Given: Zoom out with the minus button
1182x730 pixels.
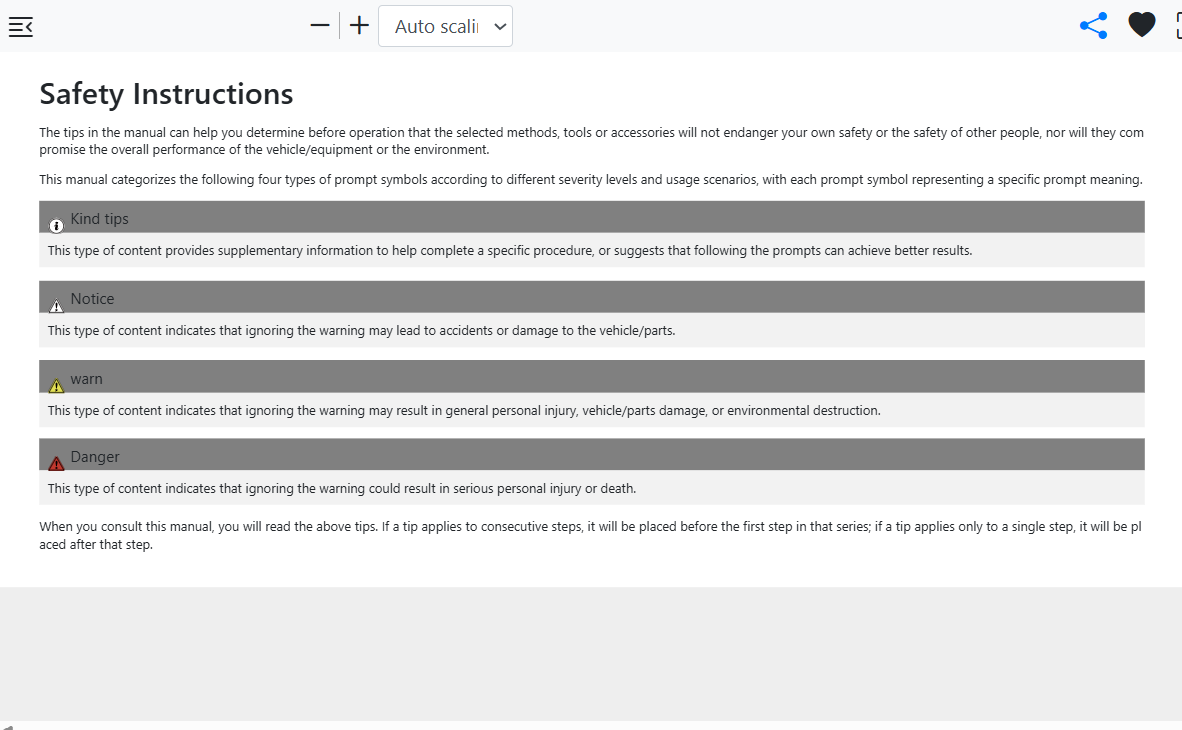Looking at the screenshot, I should [x=320, y=26].
